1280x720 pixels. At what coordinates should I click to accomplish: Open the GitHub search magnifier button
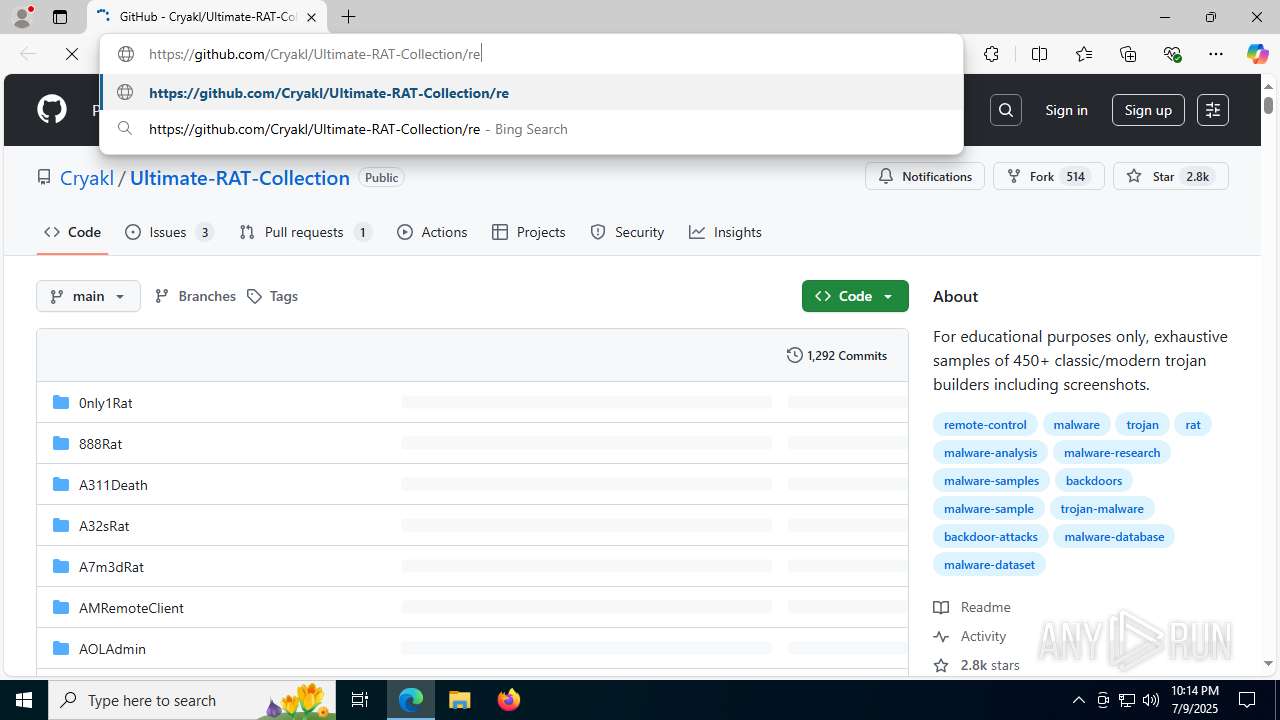1006,110
